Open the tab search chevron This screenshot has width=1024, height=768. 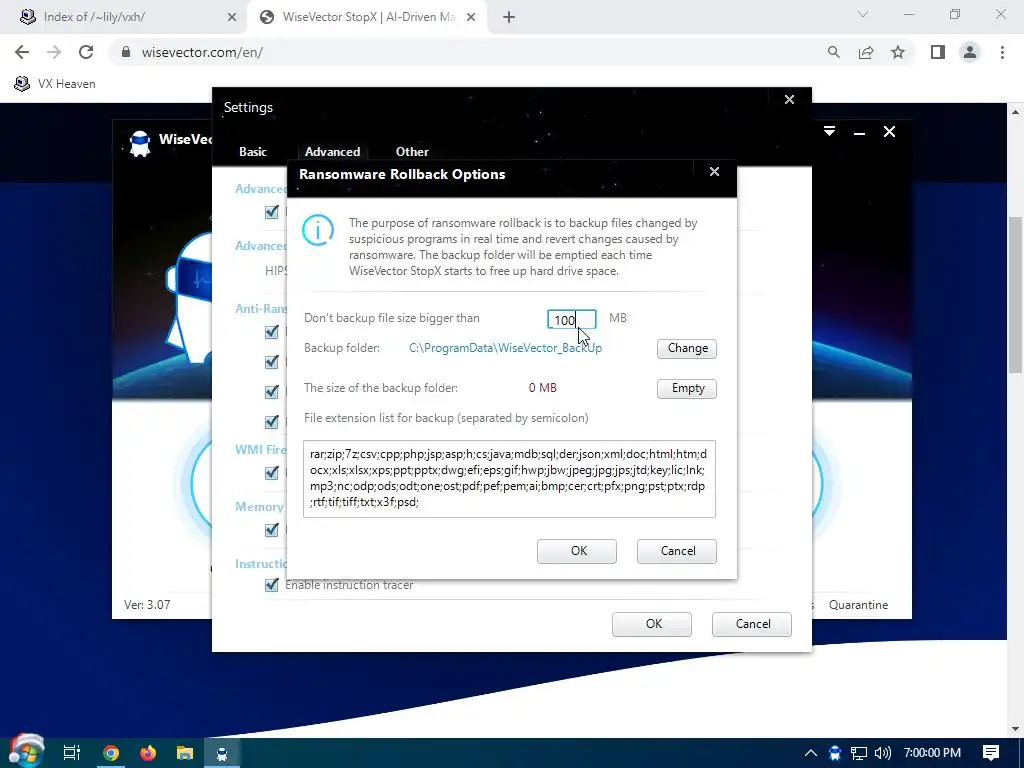(x=863, y=14)
